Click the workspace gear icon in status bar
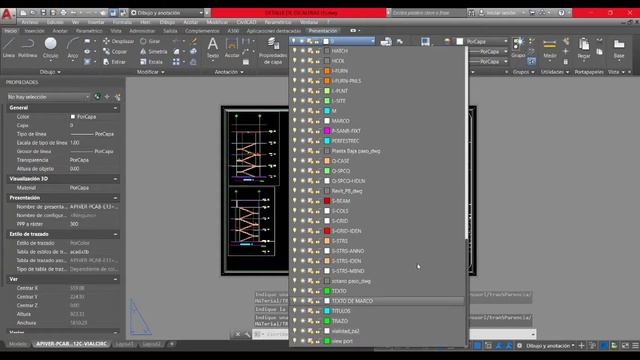This screenshot has height=360, width=640. pyautogui.click(x=519, y=346)
